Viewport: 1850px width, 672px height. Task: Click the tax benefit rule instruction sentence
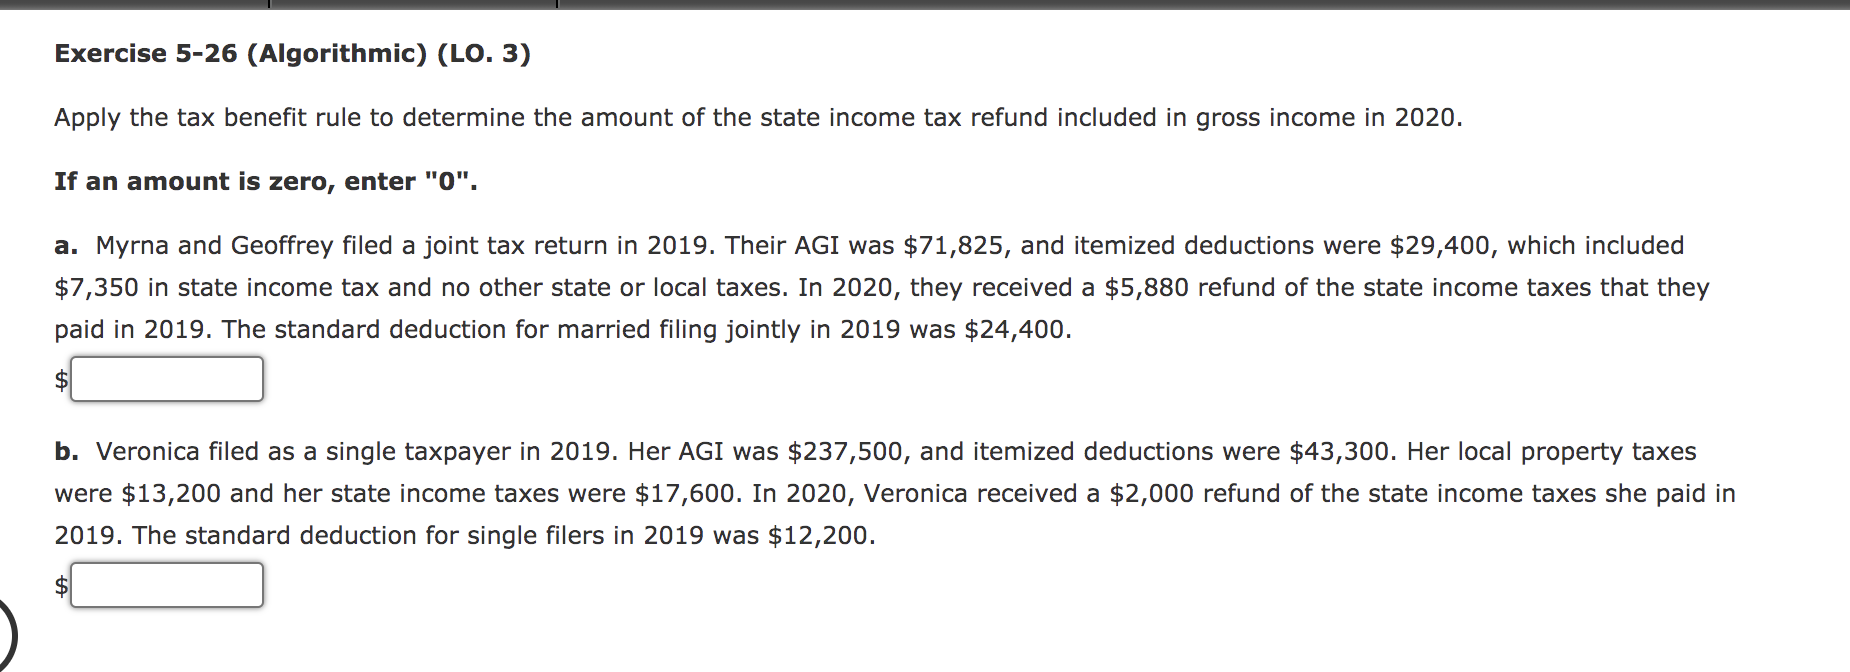point(758,117)
